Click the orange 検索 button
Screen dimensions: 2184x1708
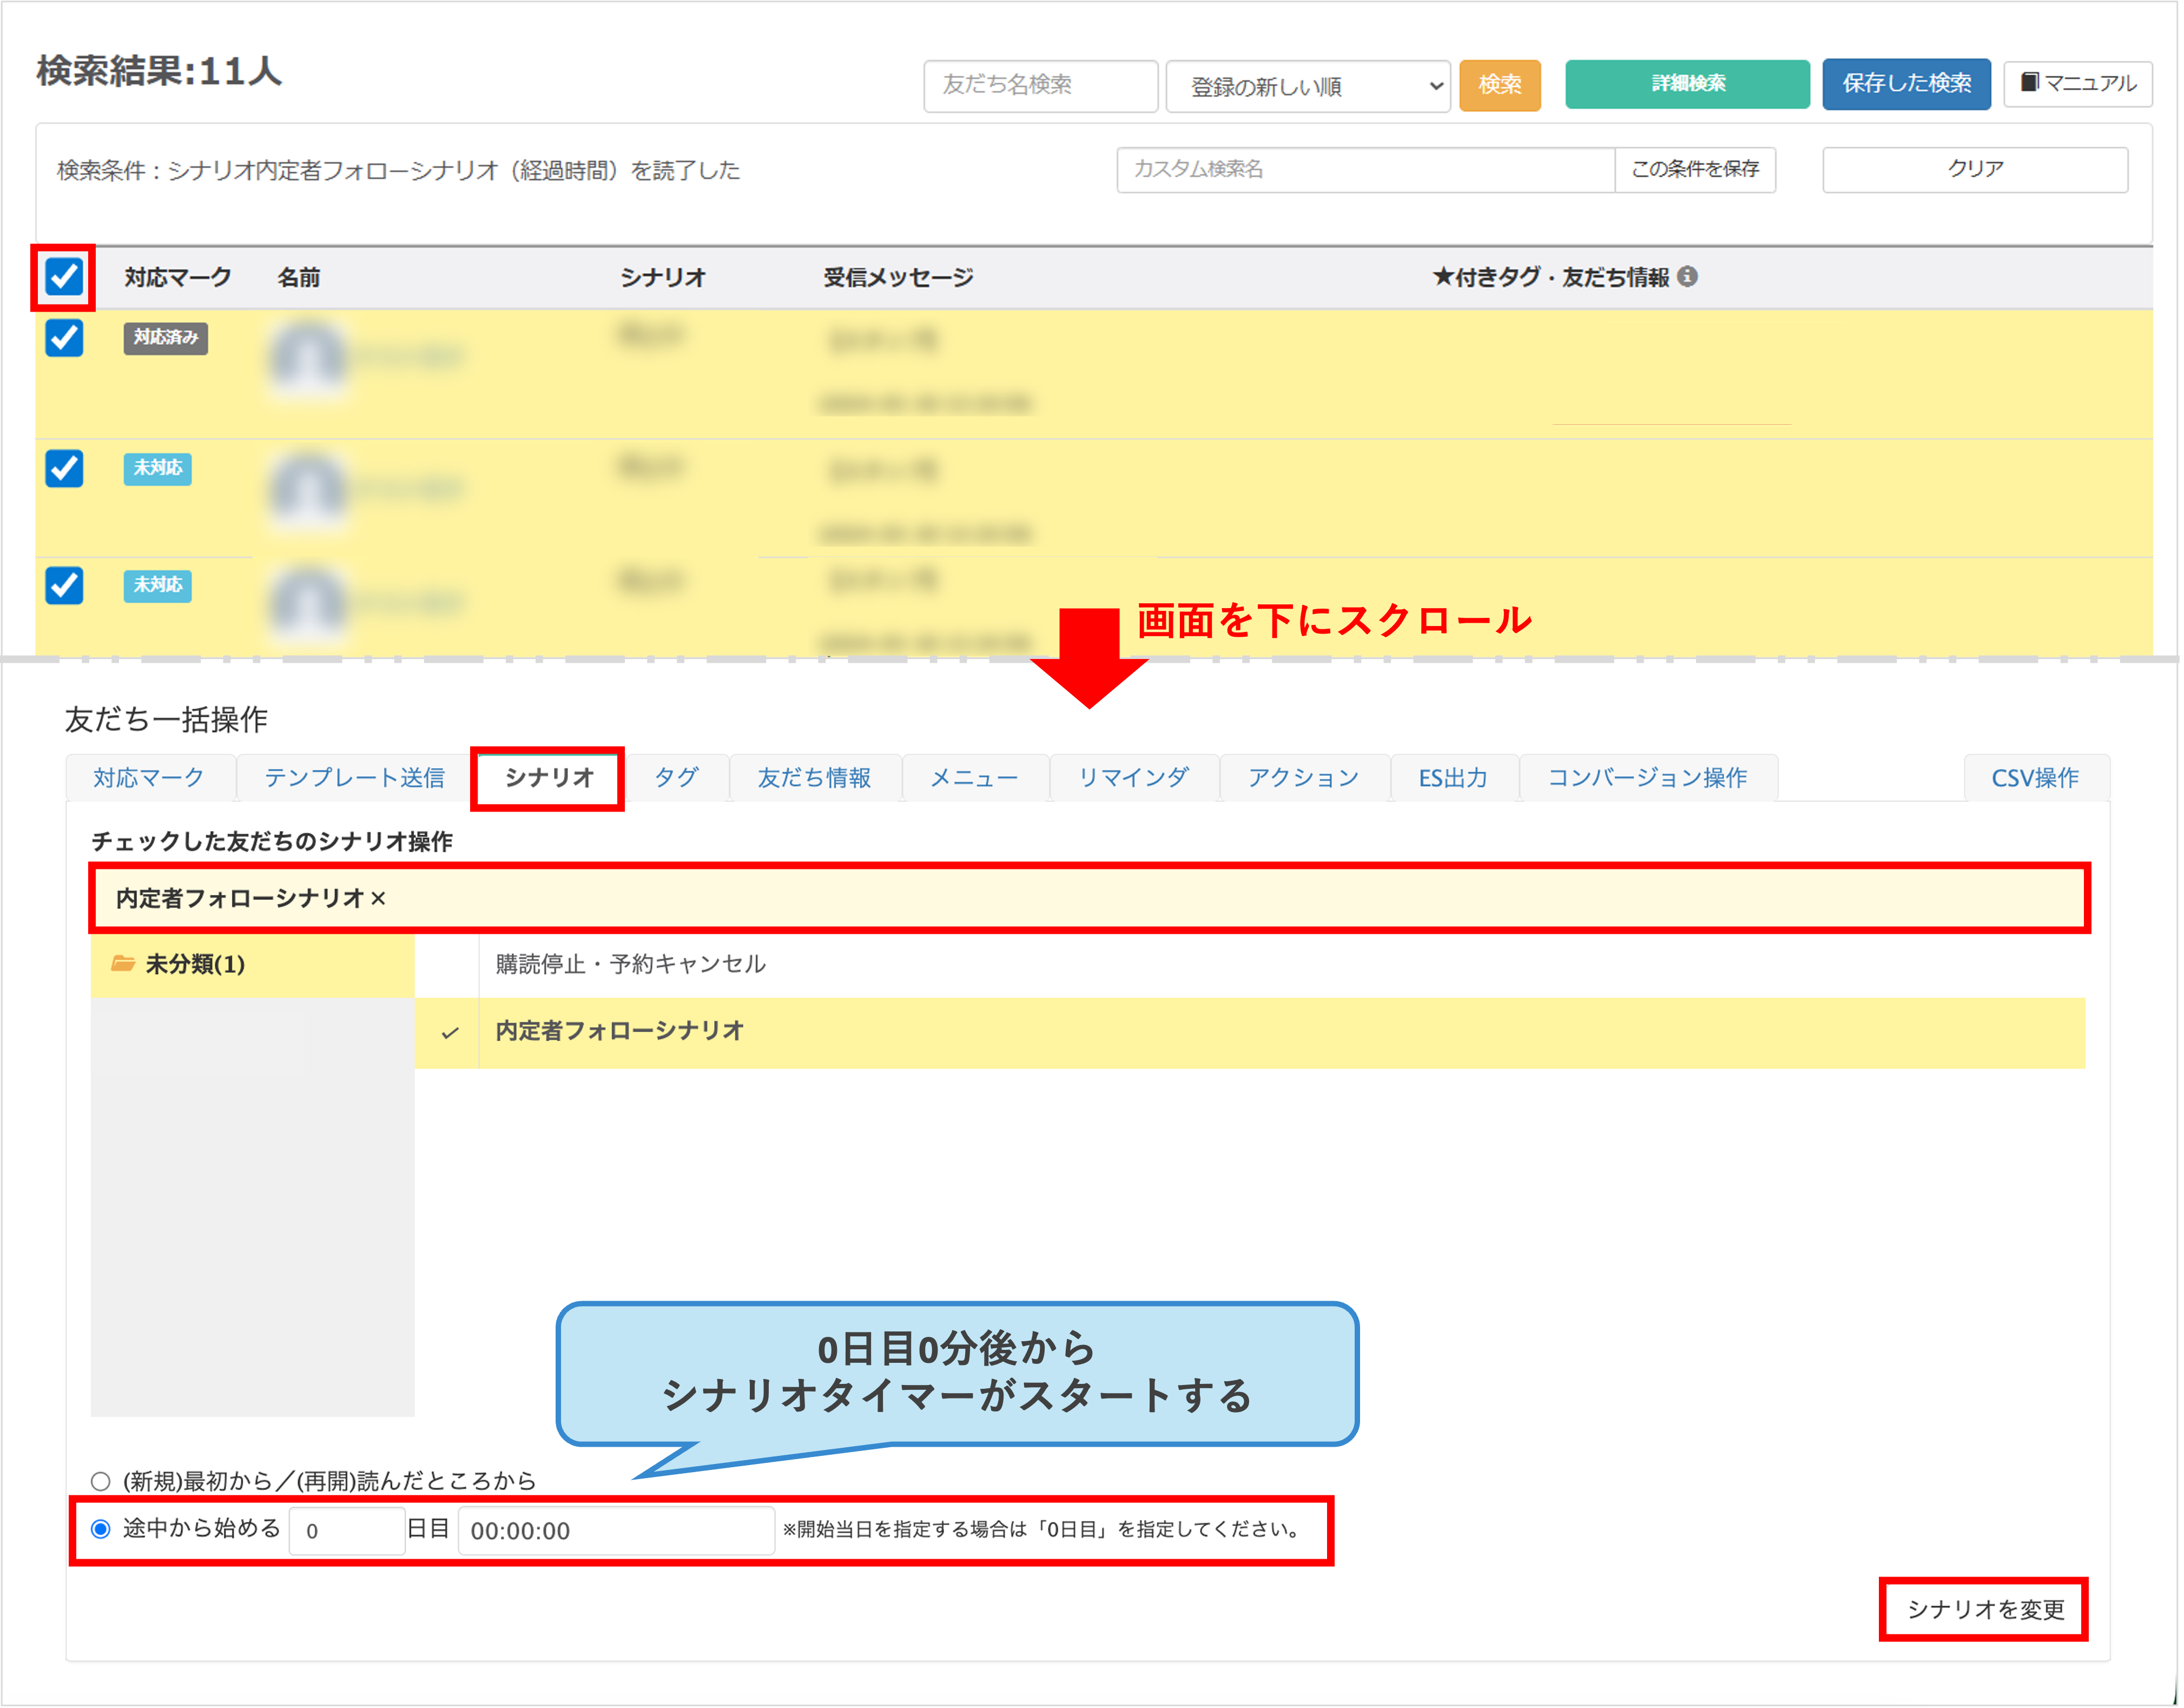(x=1499, y=85)
